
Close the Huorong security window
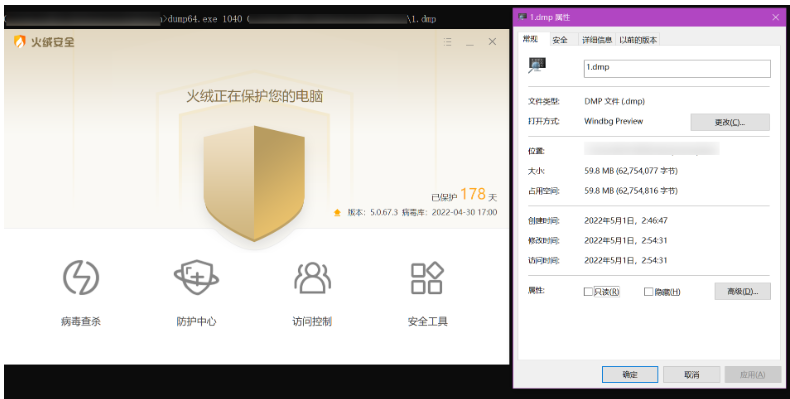coord(492,42)
